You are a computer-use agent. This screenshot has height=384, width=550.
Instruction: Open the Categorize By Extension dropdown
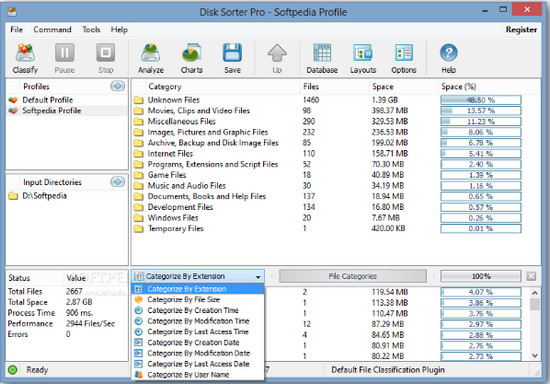pos(198,276)
